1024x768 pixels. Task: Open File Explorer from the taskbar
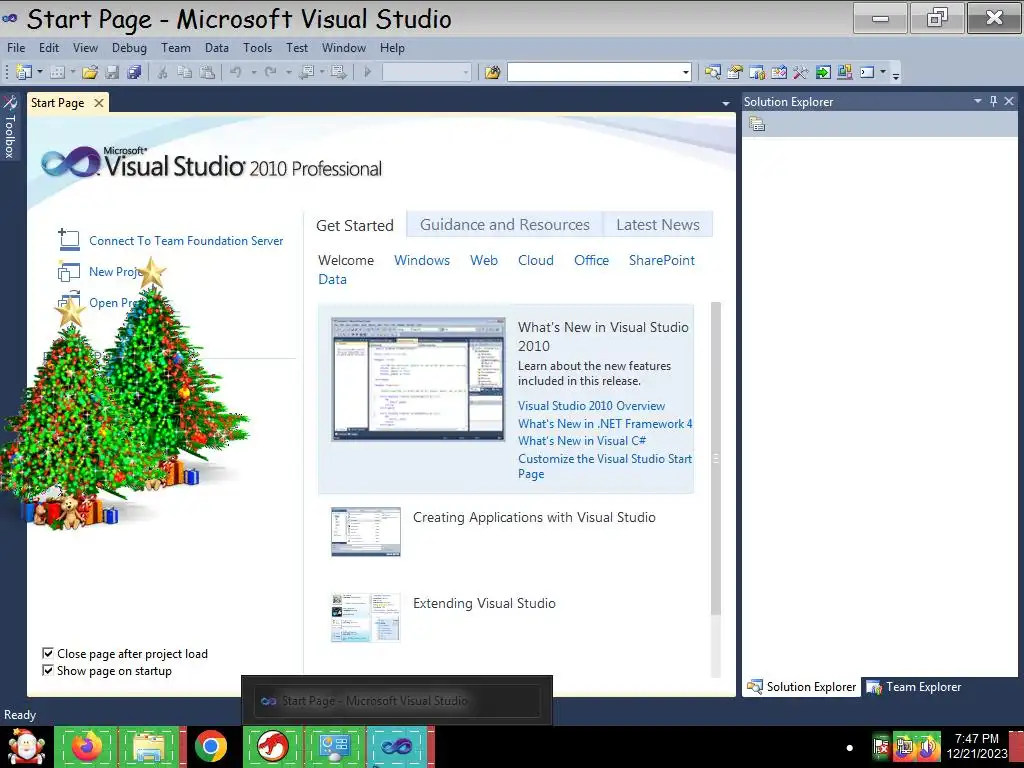148,746
